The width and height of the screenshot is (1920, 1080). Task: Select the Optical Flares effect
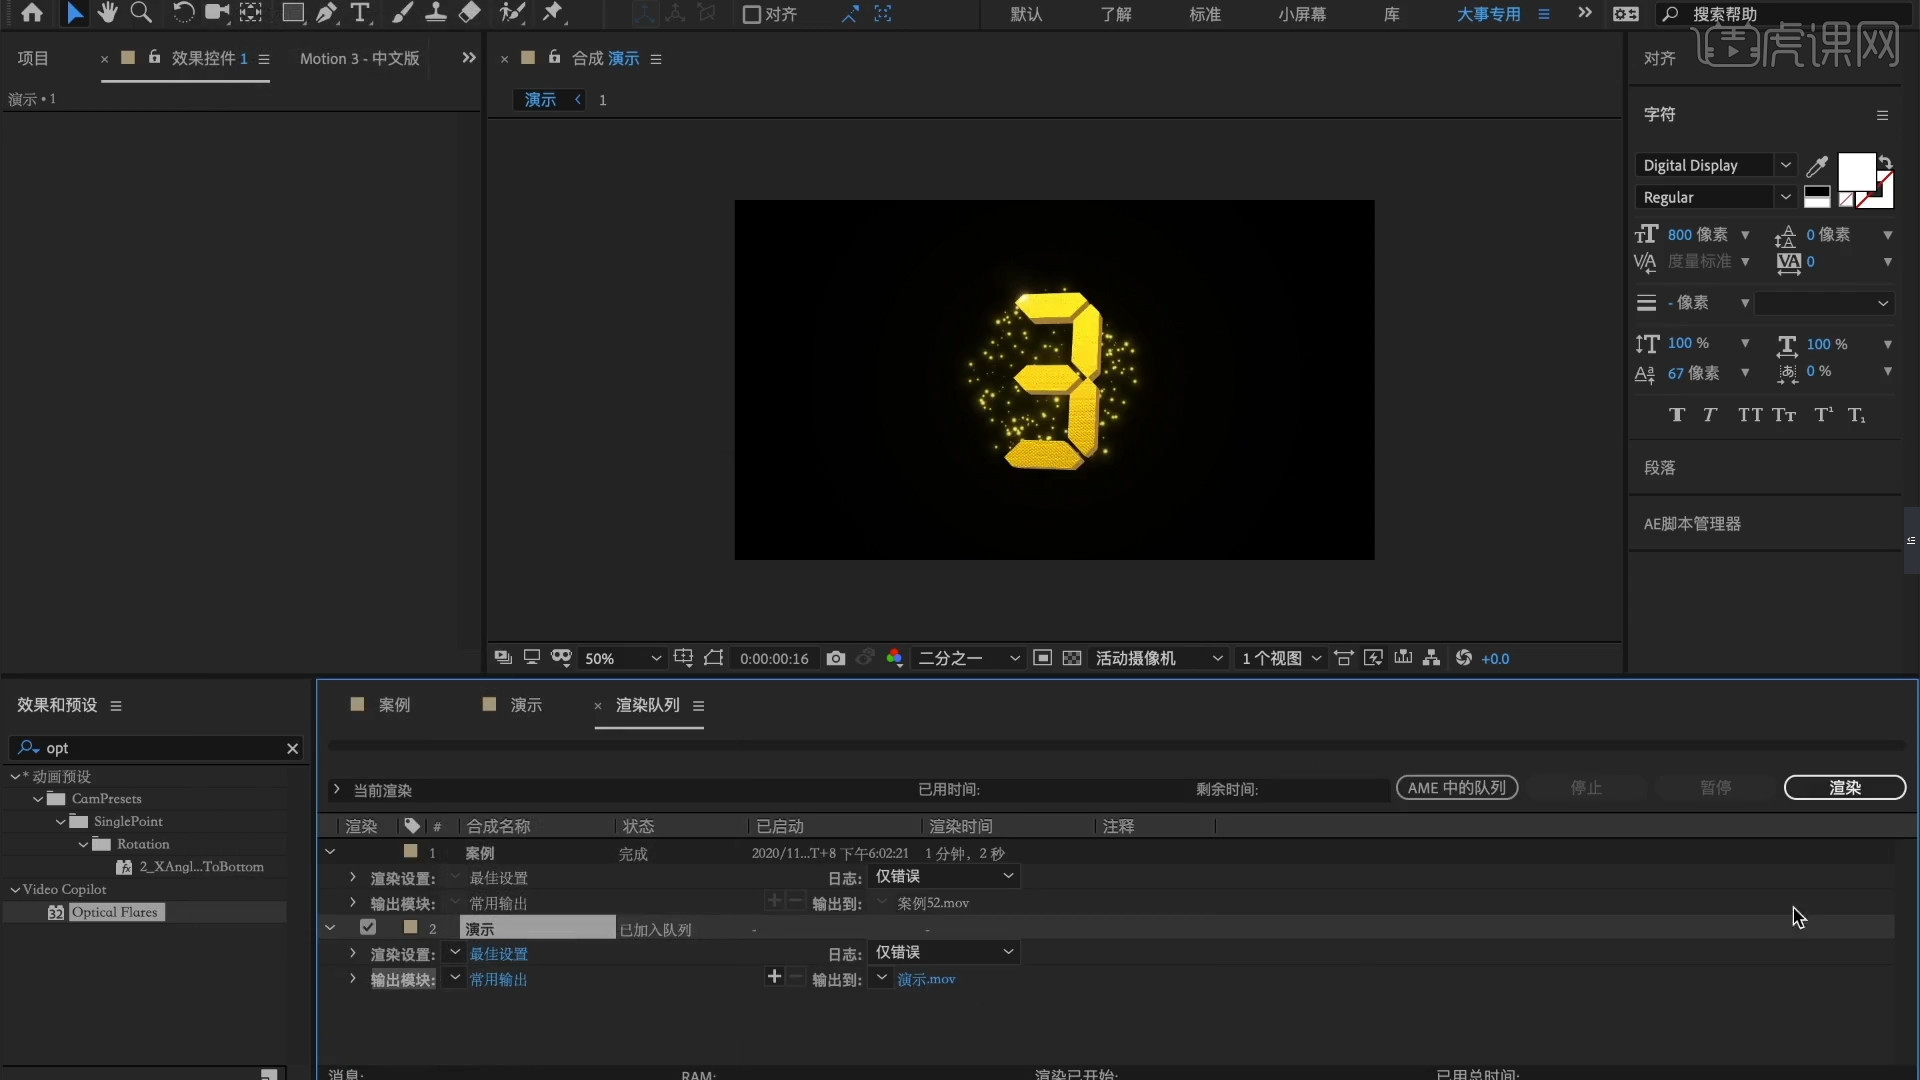115,912
